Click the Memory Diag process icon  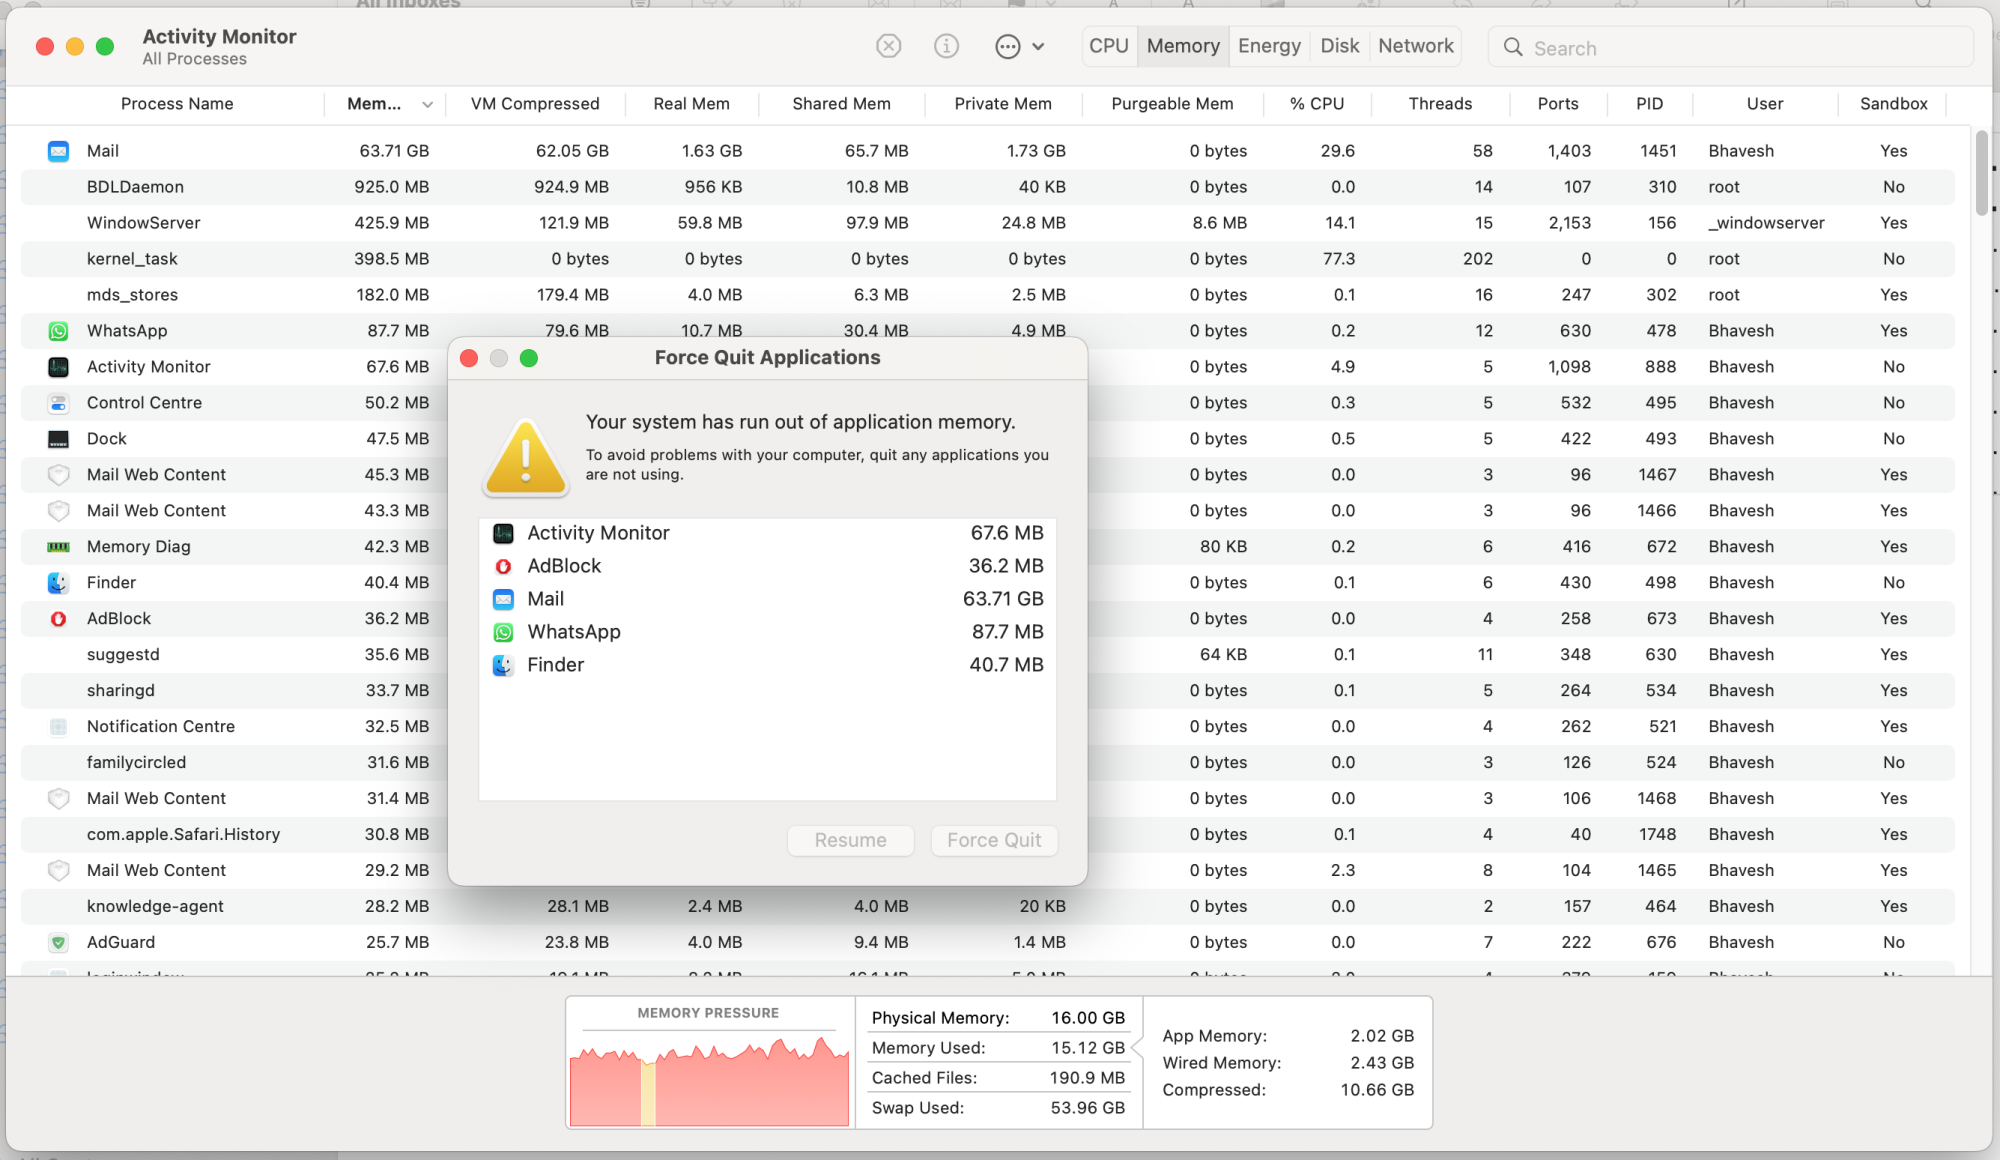pyautogui.click(x=58, y=547)
